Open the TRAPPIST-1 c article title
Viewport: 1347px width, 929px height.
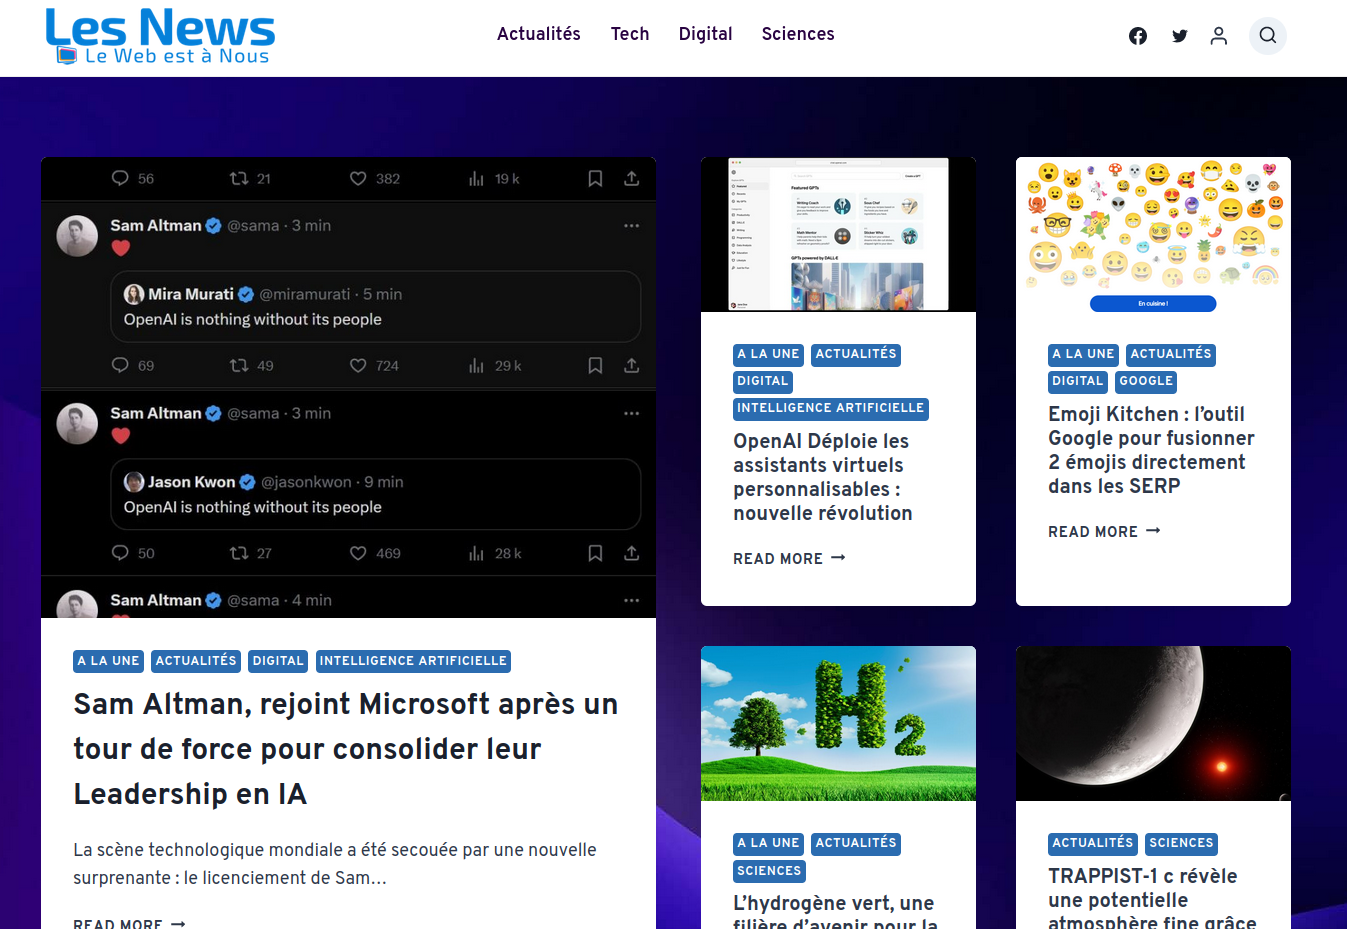[1152, 897]
